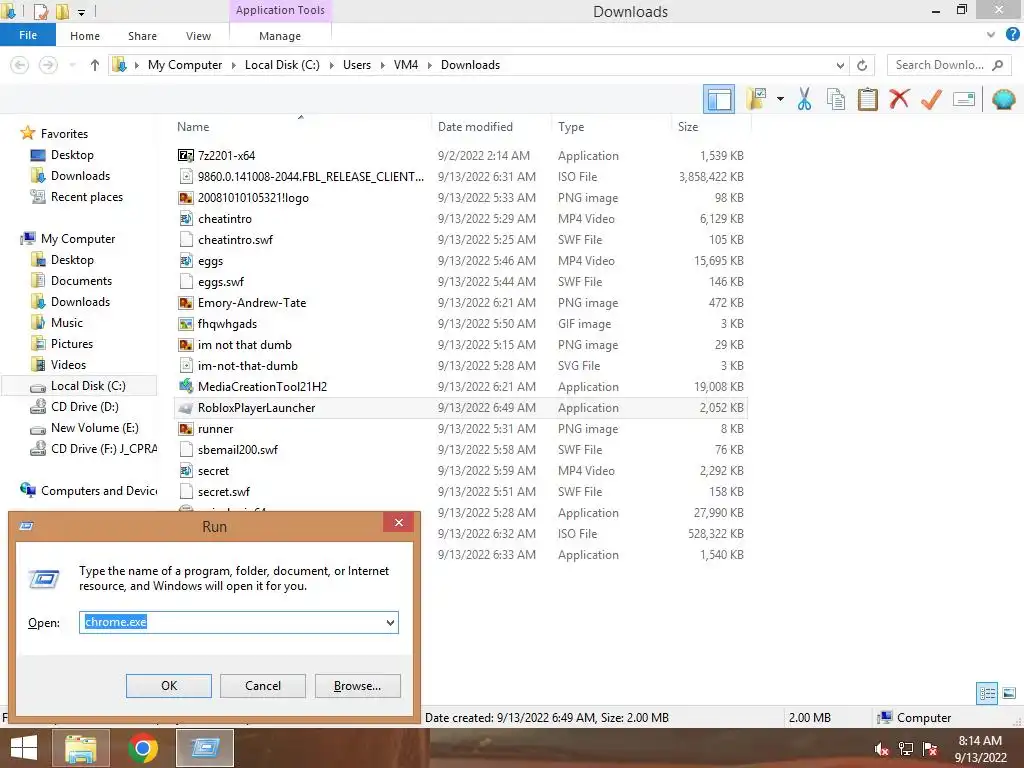Launch Google Chrome from taskbar
1024x768 pixels.
[x=143, y=748]
